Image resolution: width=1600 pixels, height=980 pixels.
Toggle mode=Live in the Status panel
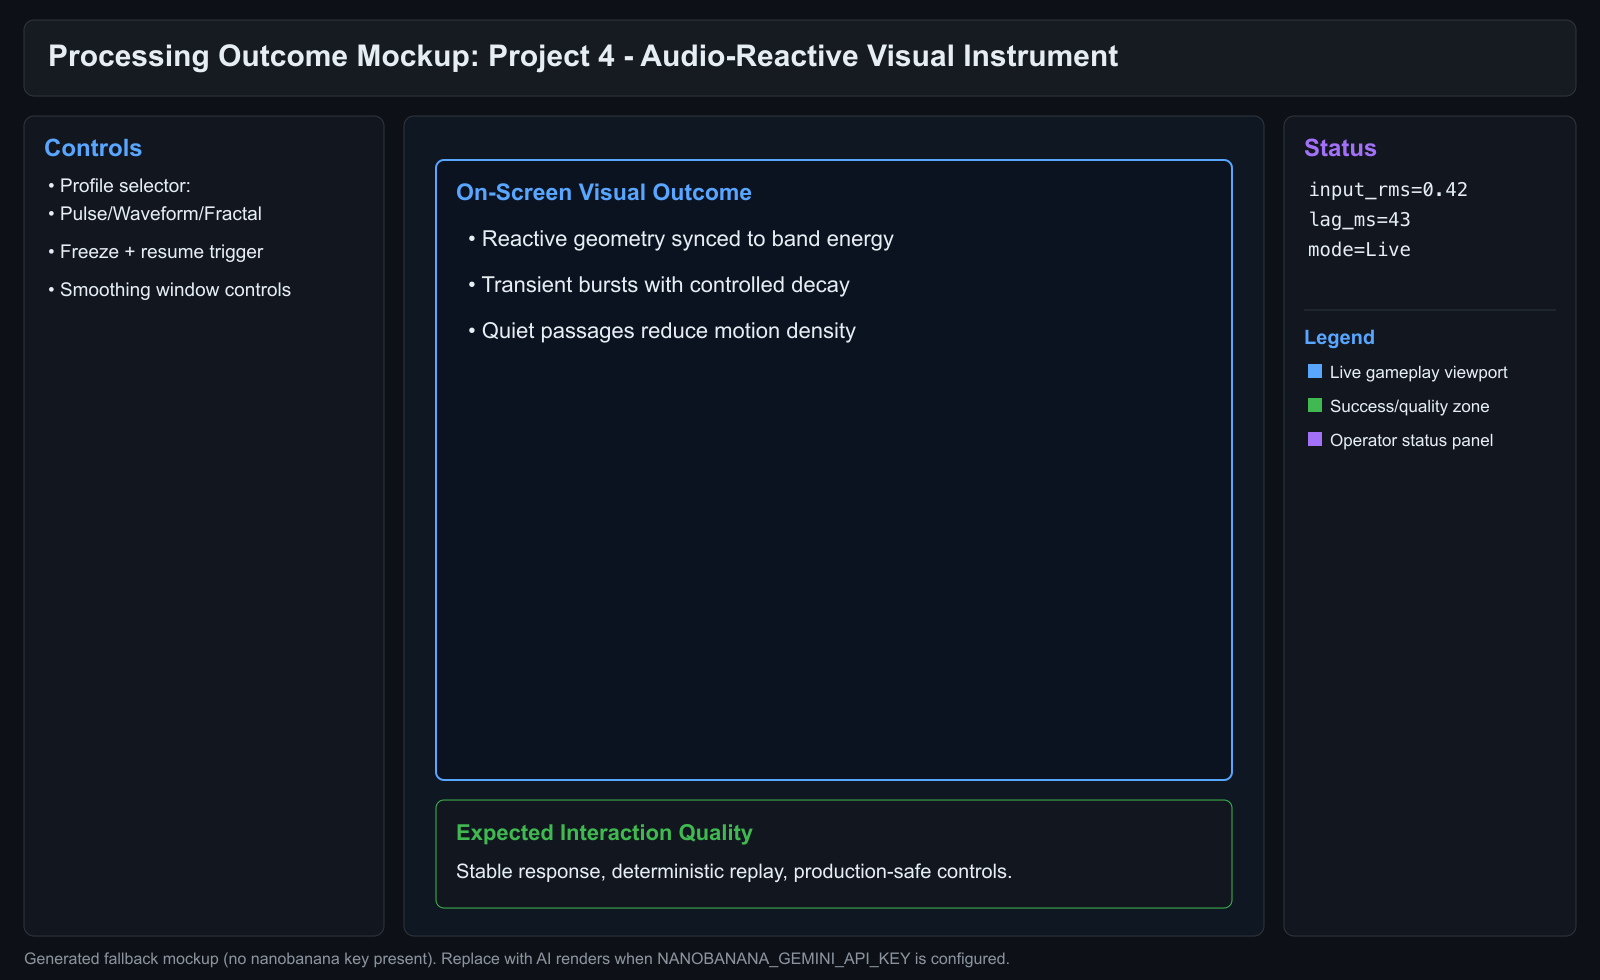tap(1358, 249)
